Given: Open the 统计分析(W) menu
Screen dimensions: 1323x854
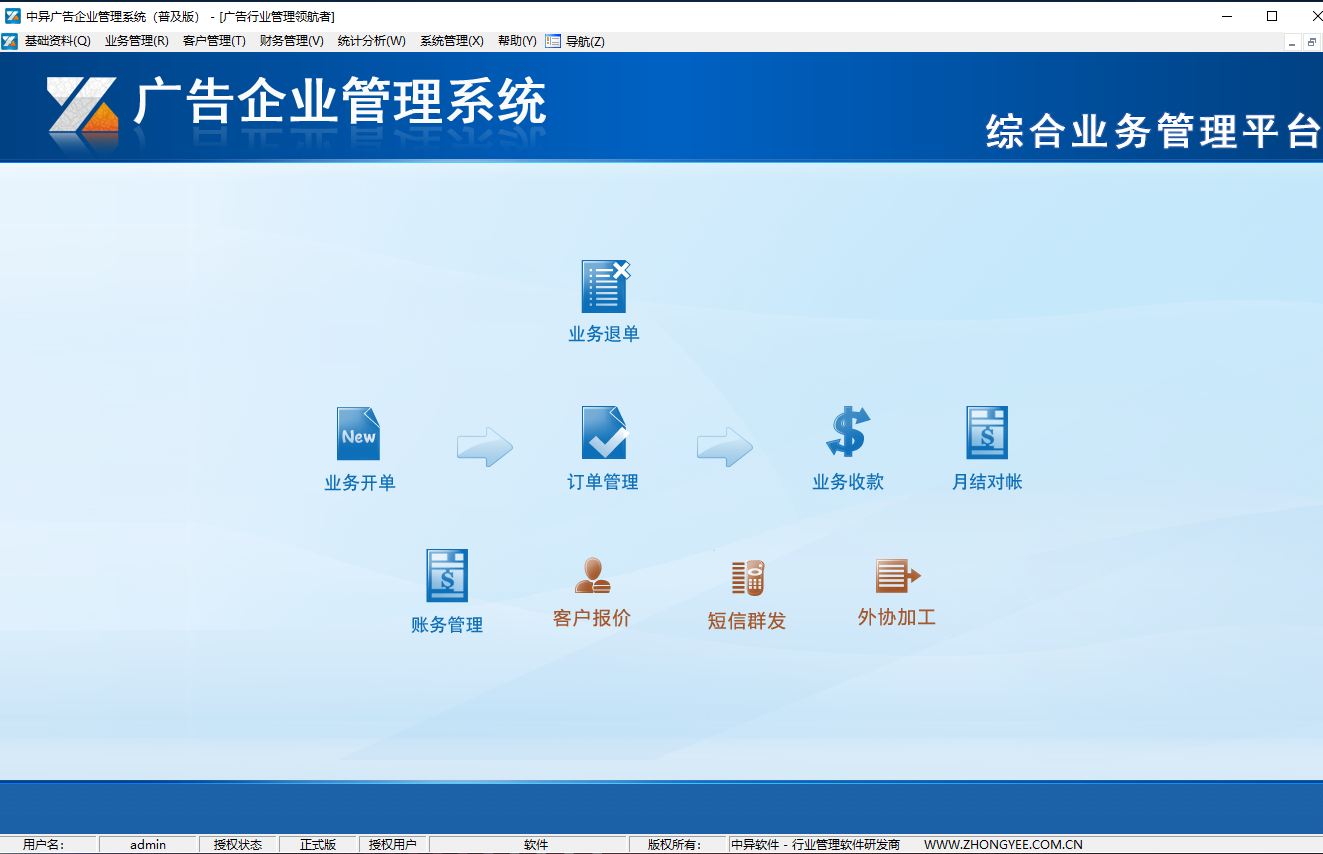Looking at the screenshot, I should click(371, 41).
